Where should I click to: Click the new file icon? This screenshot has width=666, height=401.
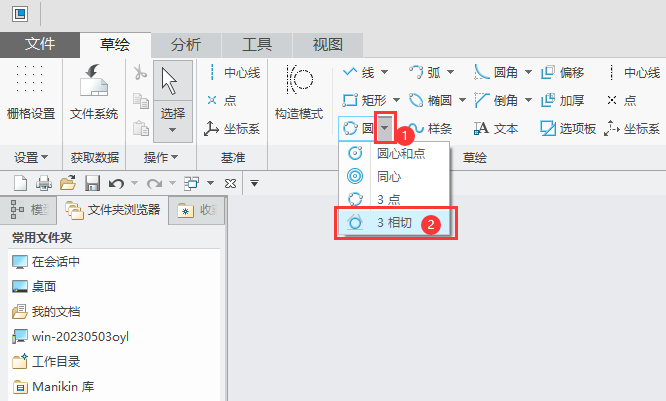coord(20,184)
